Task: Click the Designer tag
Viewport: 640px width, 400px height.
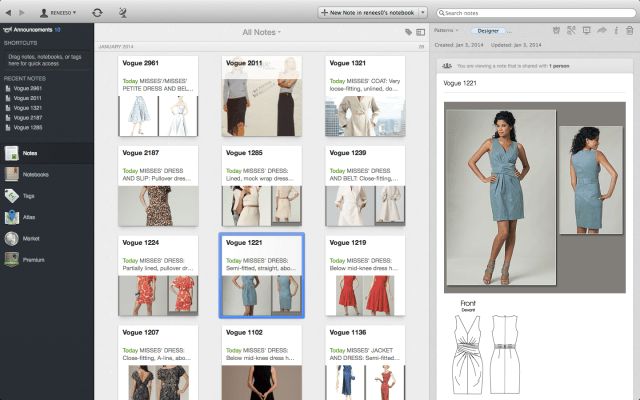Action: pos(488,31)
